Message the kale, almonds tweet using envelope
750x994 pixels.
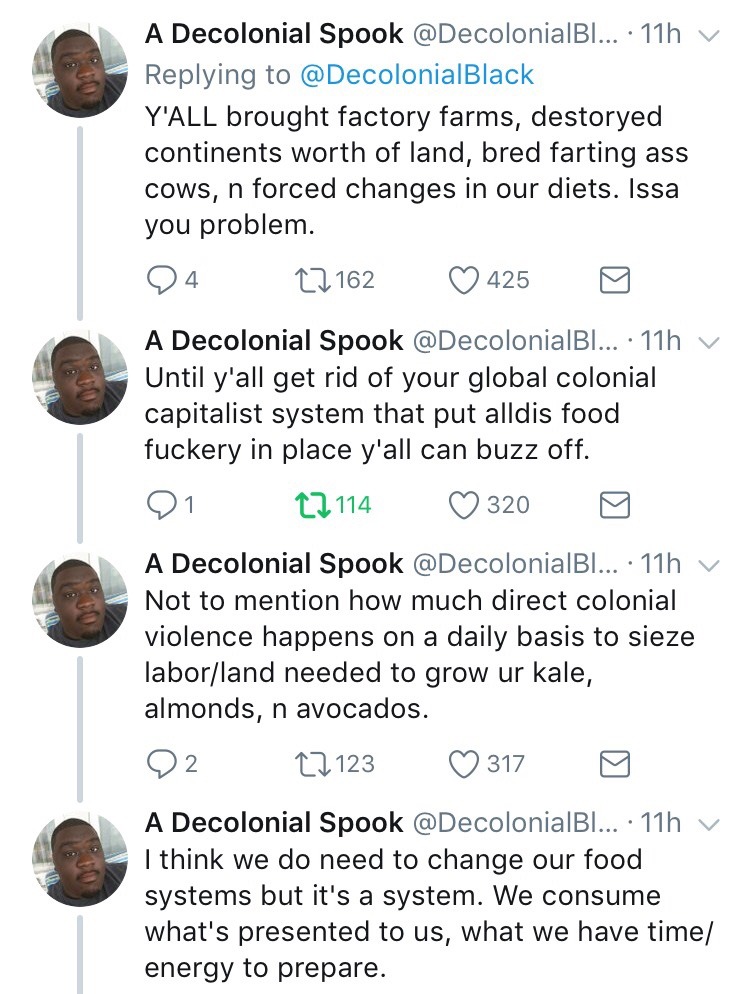click(614, 765)
